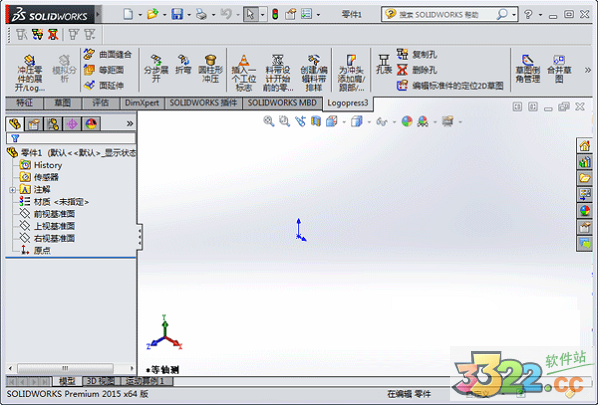Image resolution: width=600 pixels, height=406 pixels.
Task: Select the 材质 <未指定> material item
Action: coord(54,202)
